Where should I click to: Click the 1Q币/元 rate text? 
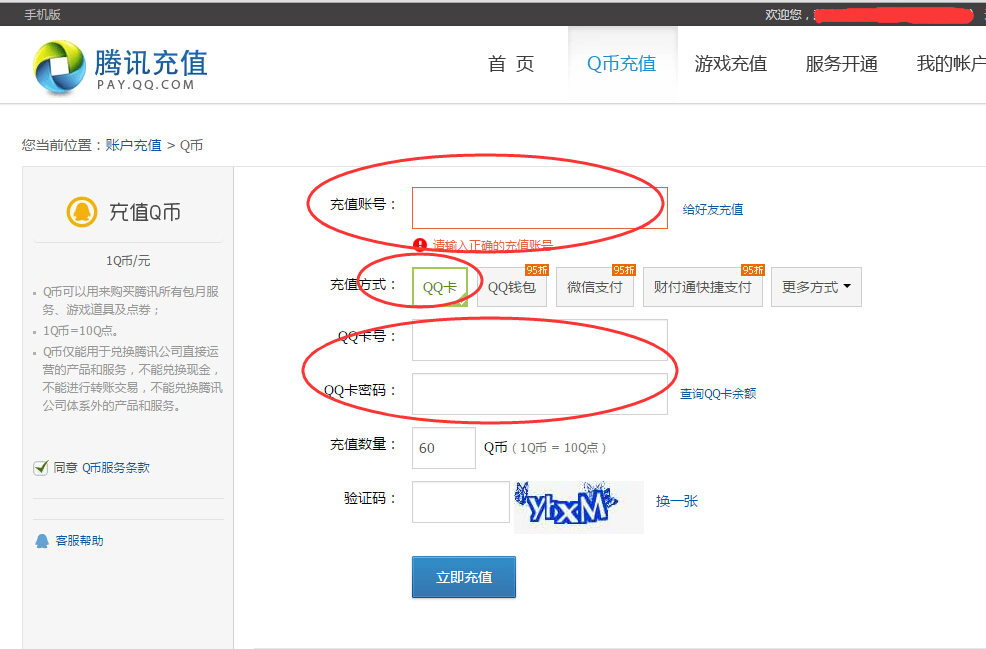[x=128, y=260]
